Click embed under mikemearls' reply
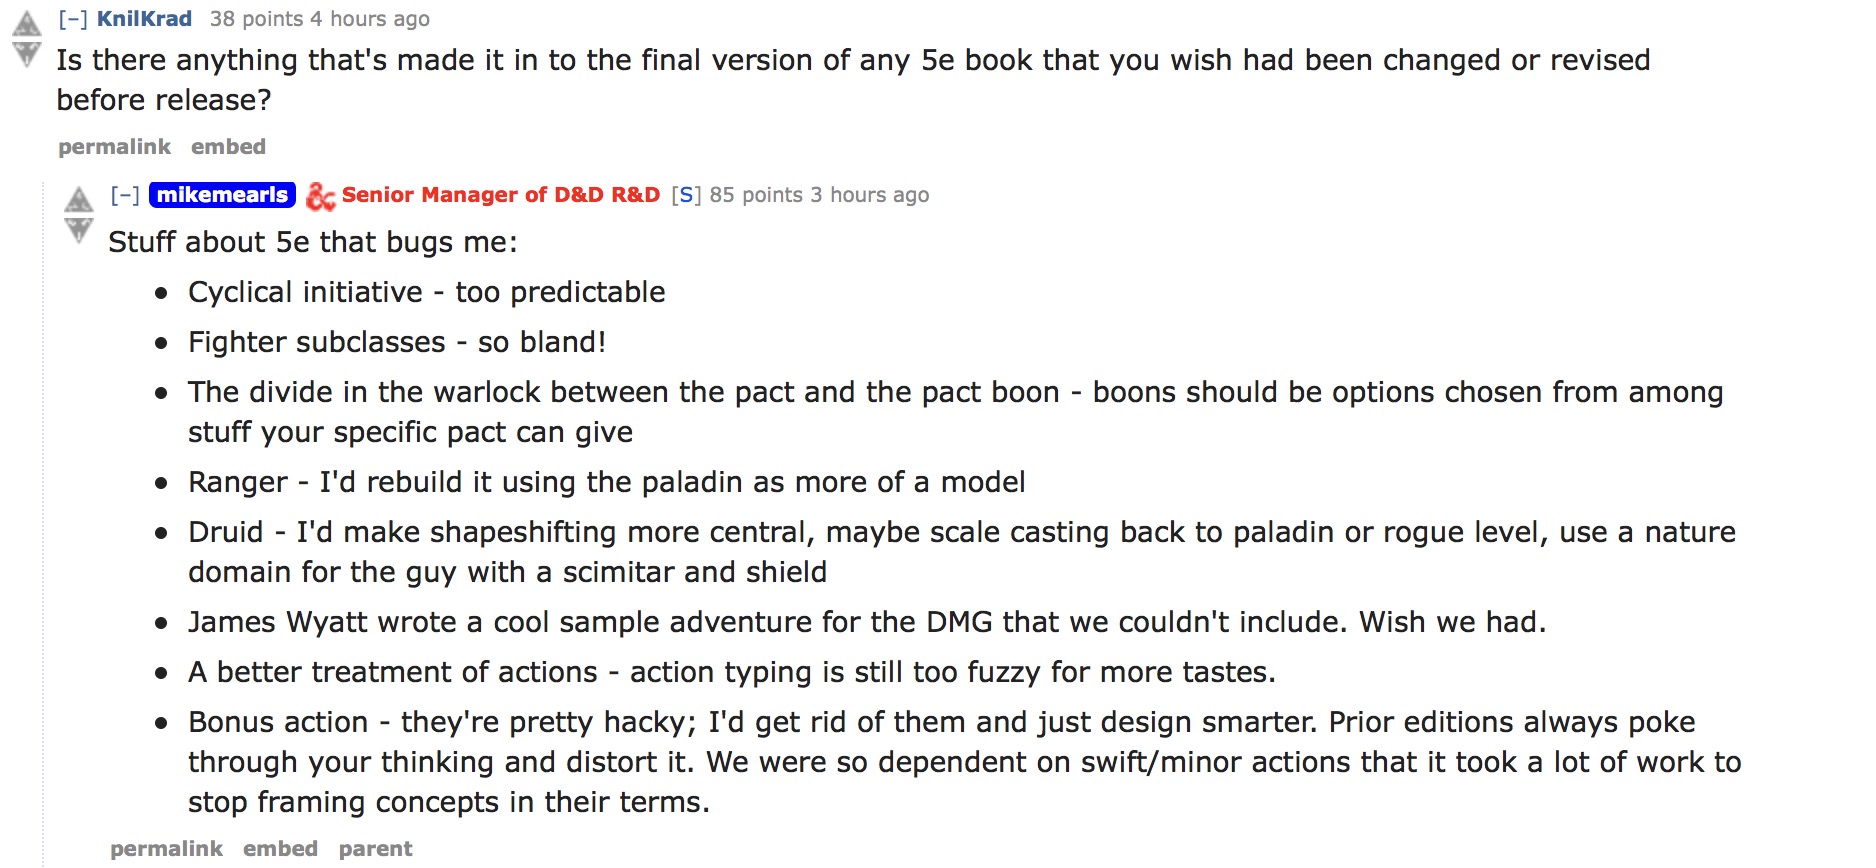 click(x=280, y=849)
